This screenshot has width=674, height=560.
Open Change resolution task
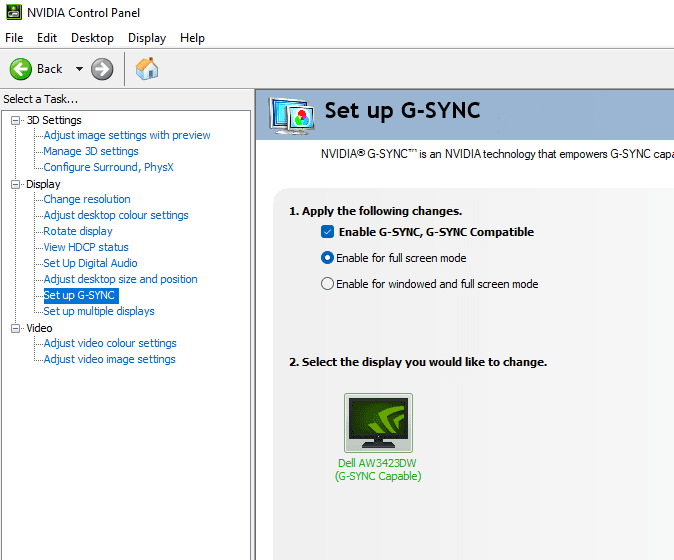(87, 199)
